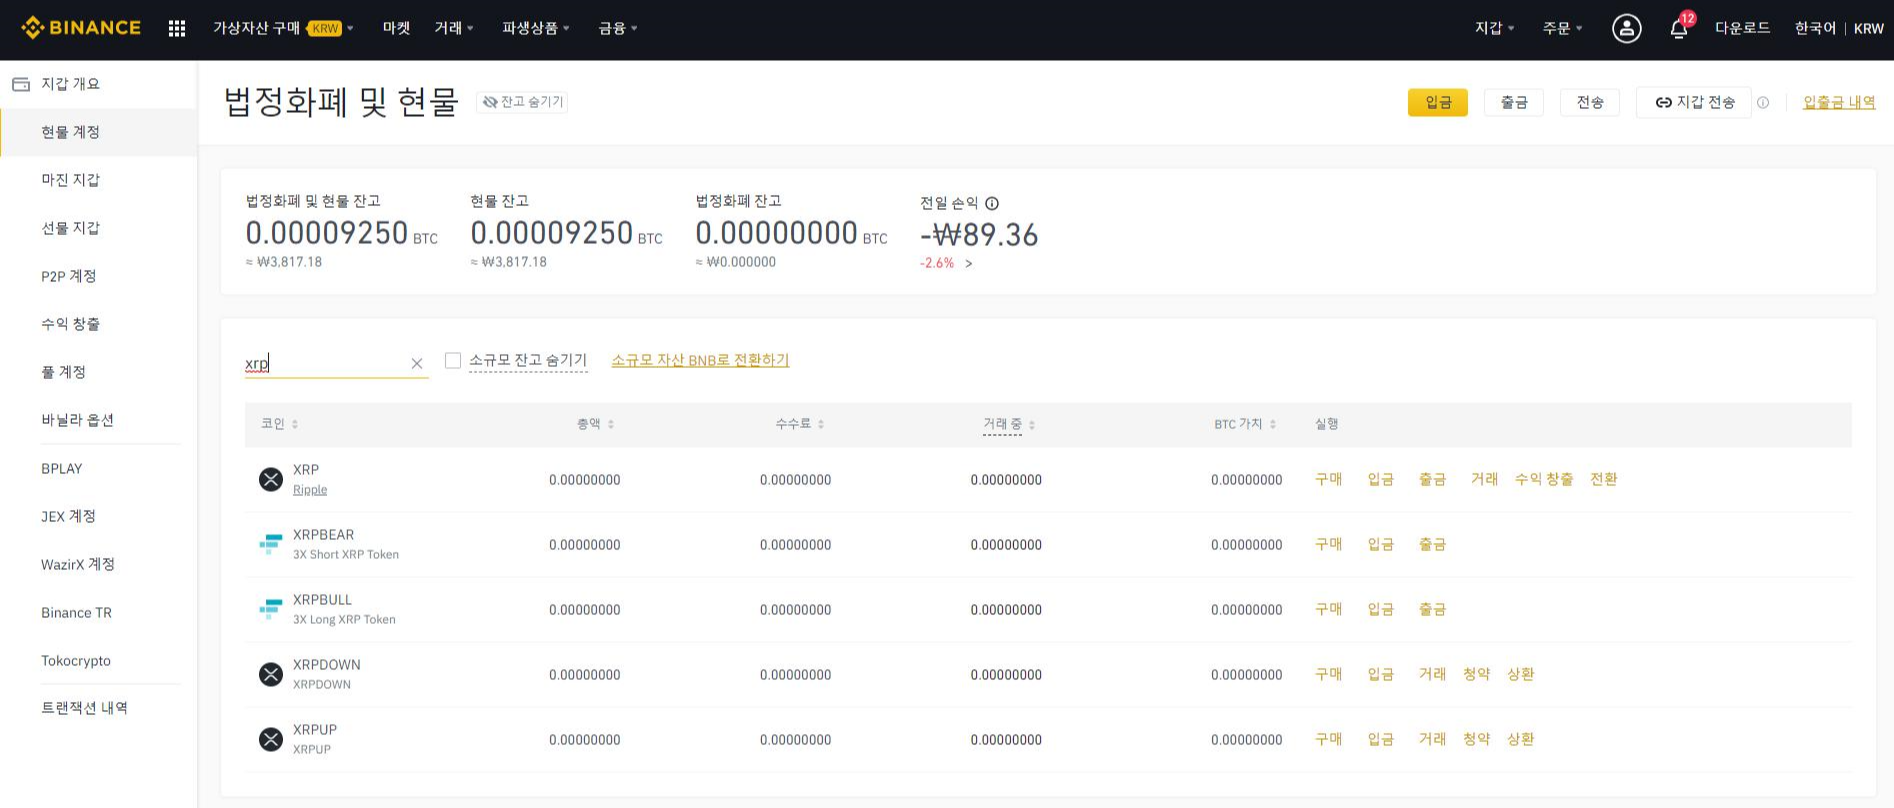Click the XRPBULL token icon
Image resolution: width=1894 pixels, height=808 pixels.
click(x=271, y=609)
